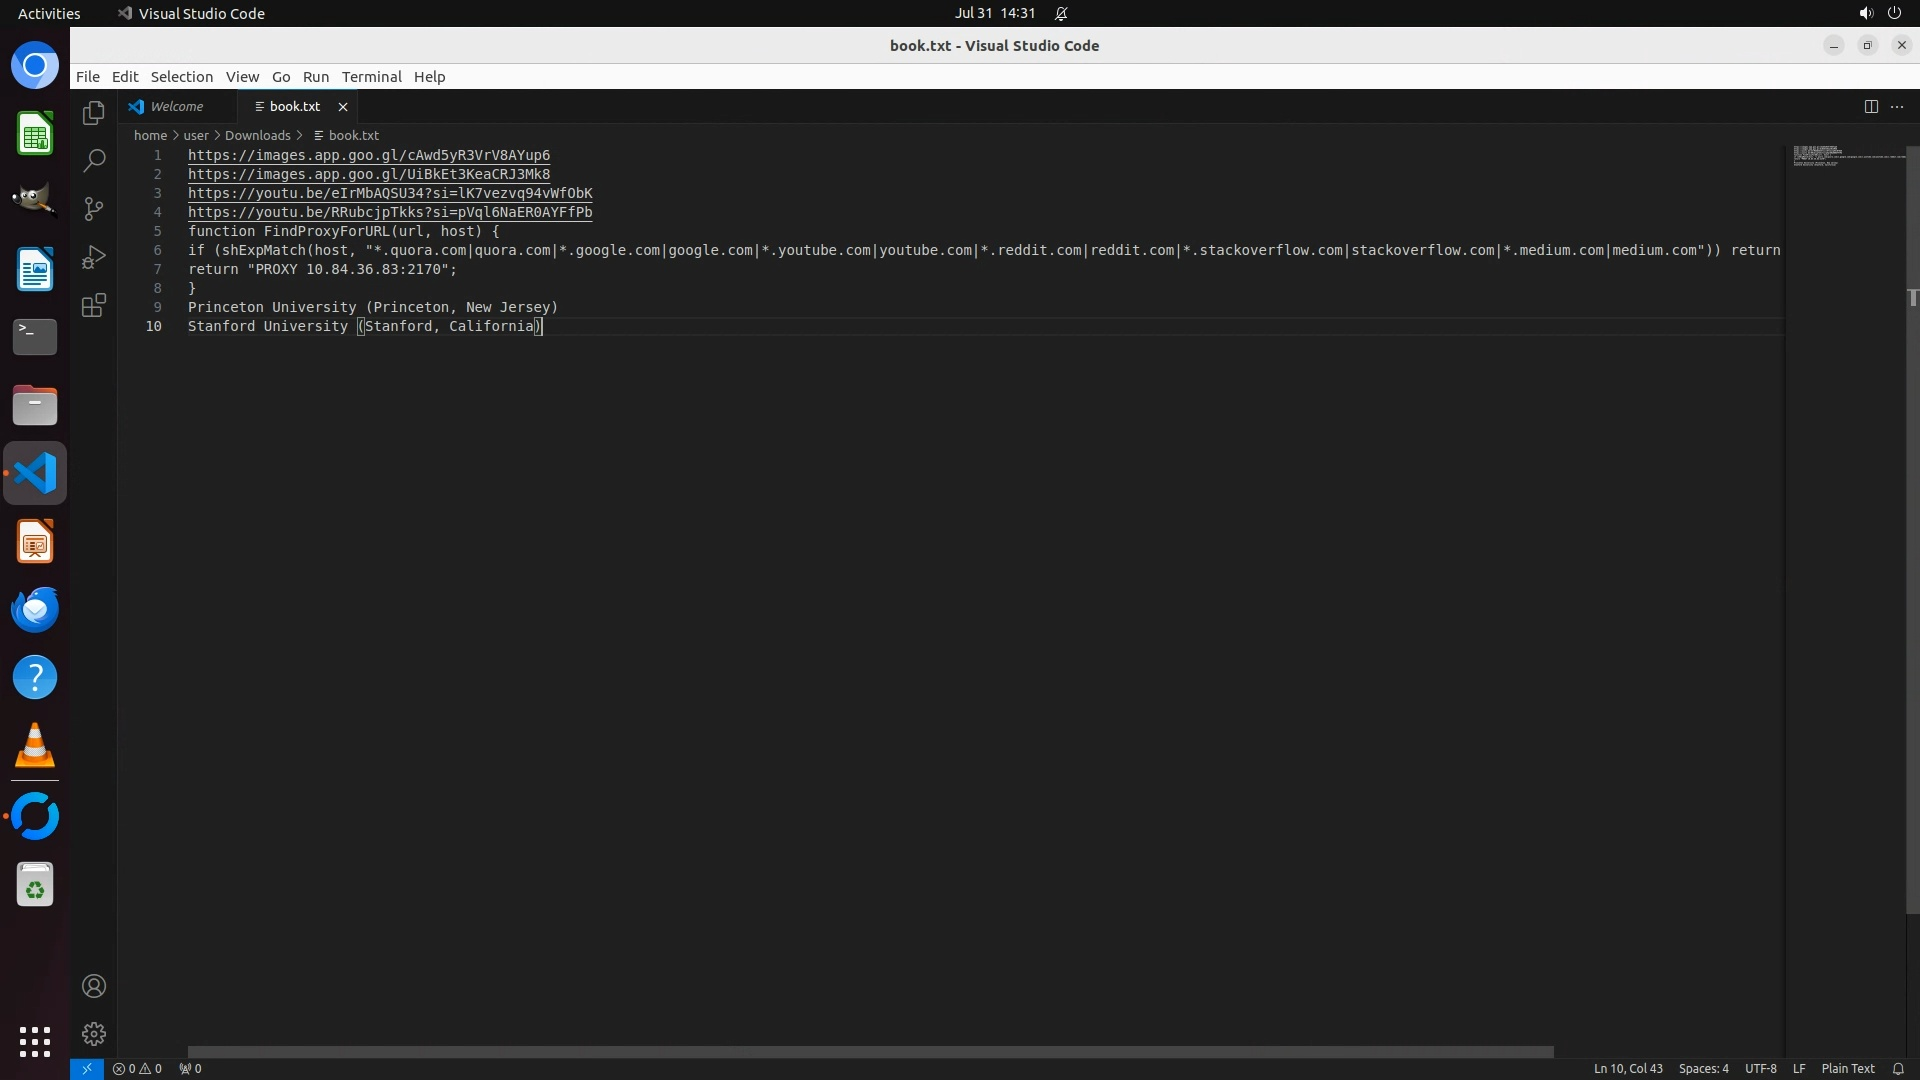Open the Extensions view icon
Viewport: 1920px width, 1080px height.
[94, 305]
